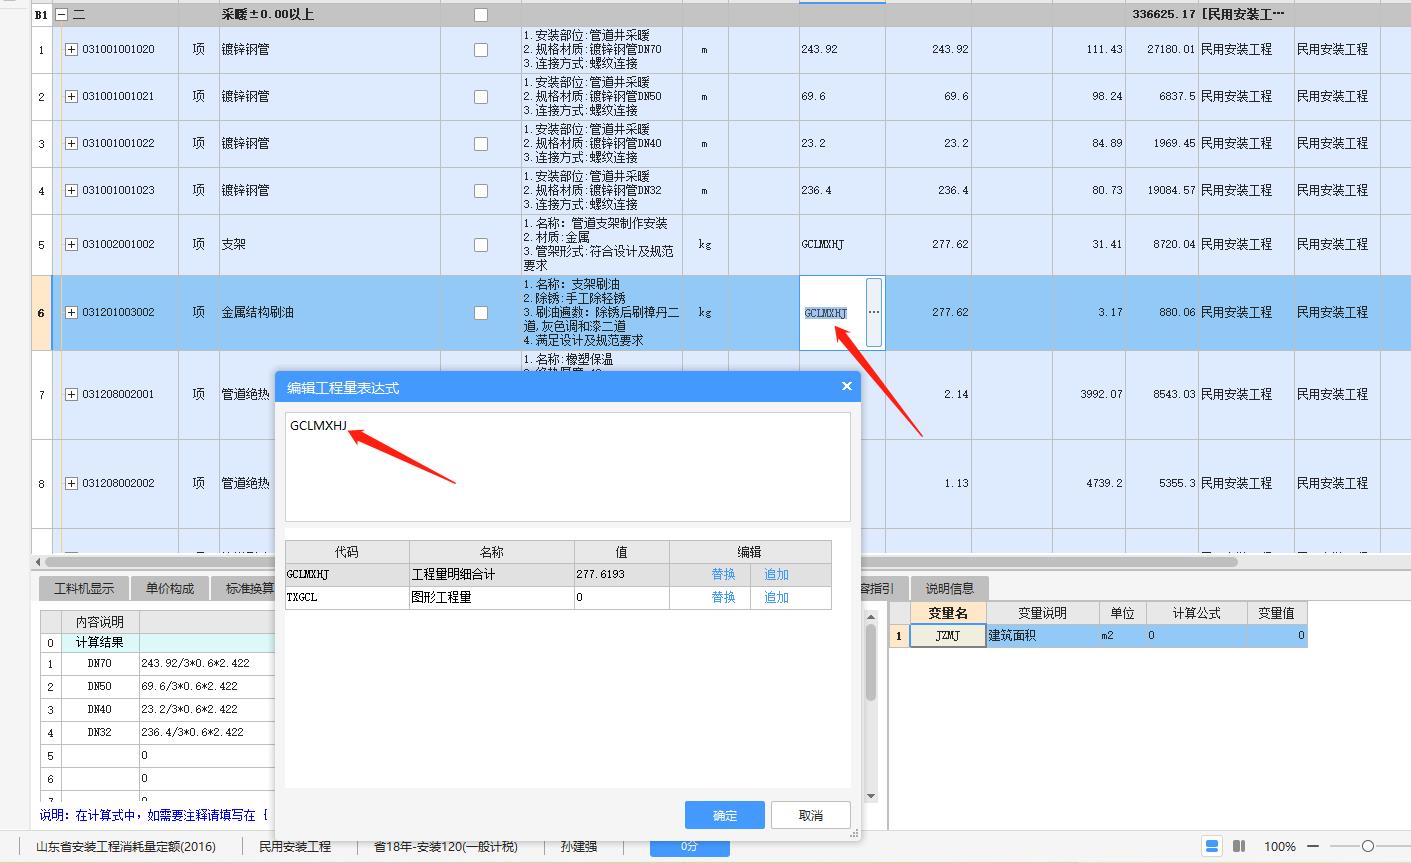The image size is (1411, 863).
Task: Cancel the dialog with 取消
Action: coord(811,815)
